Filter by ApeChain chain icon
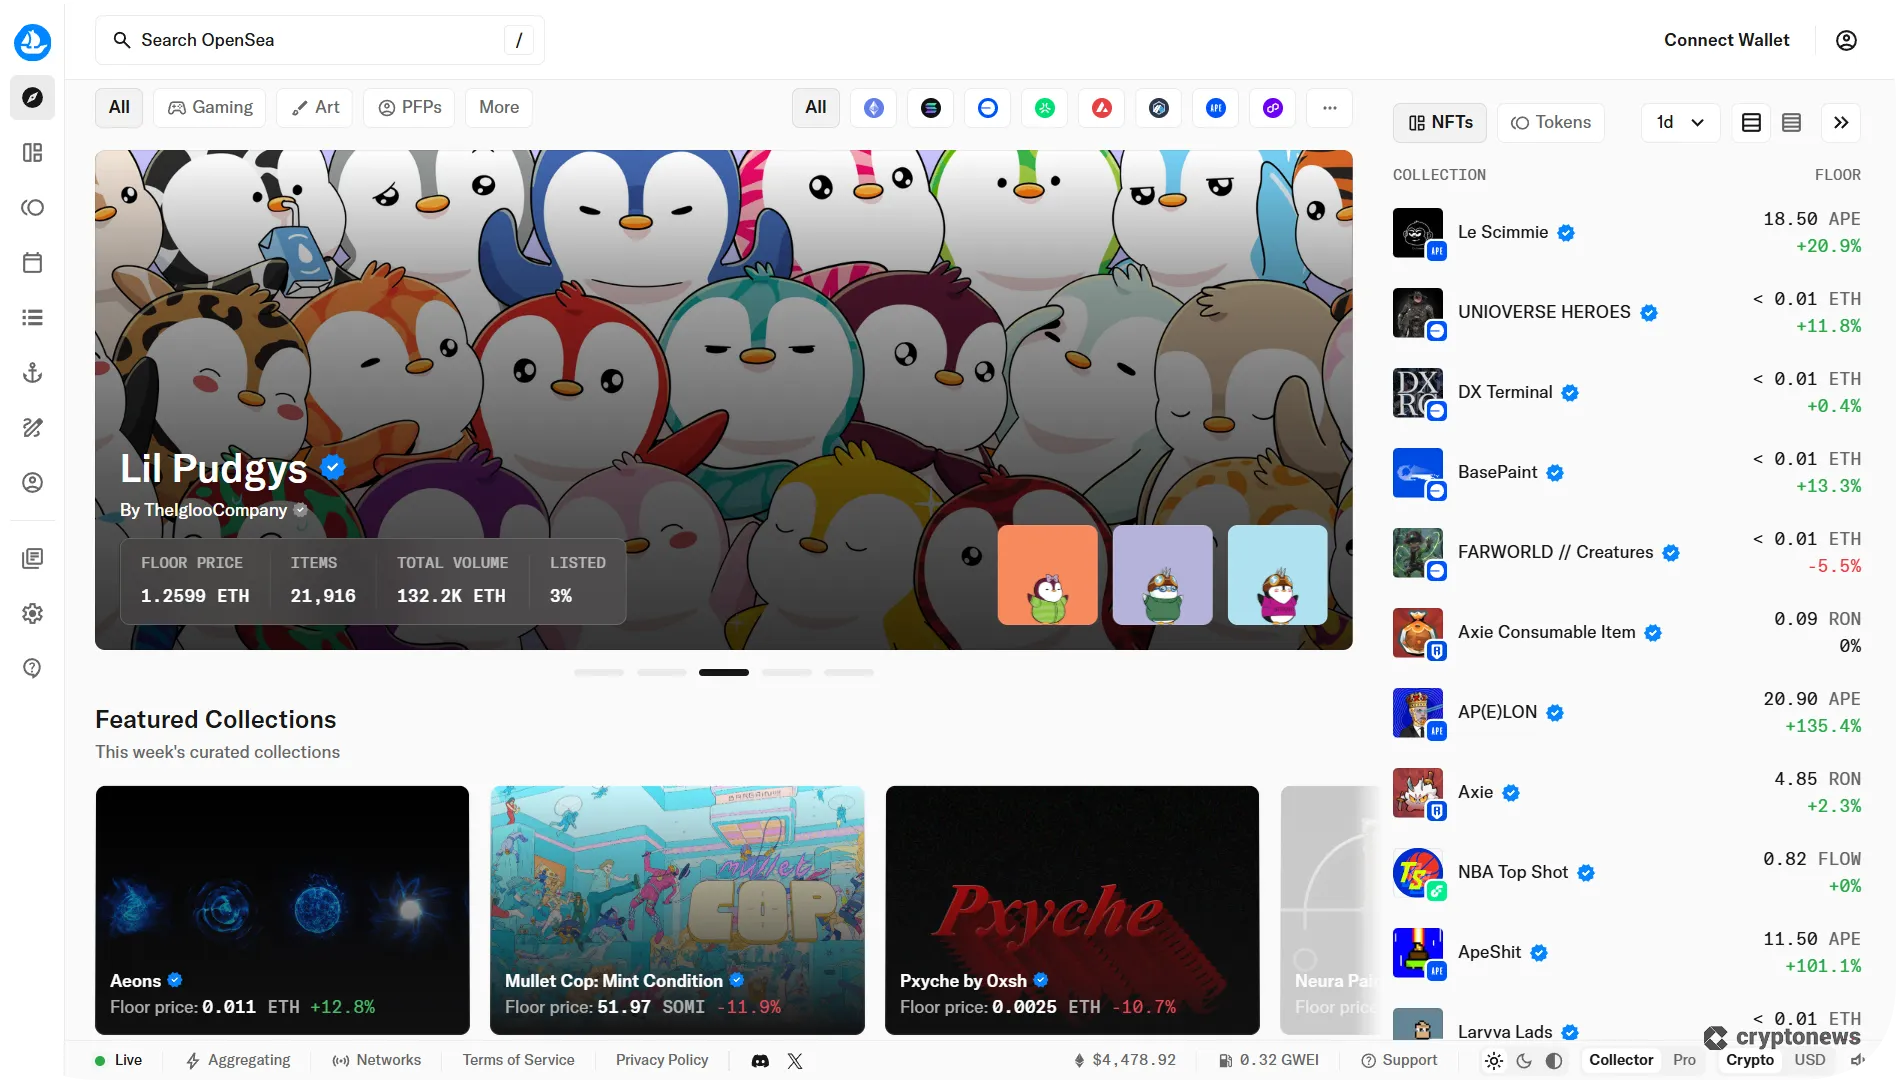 1216,108
